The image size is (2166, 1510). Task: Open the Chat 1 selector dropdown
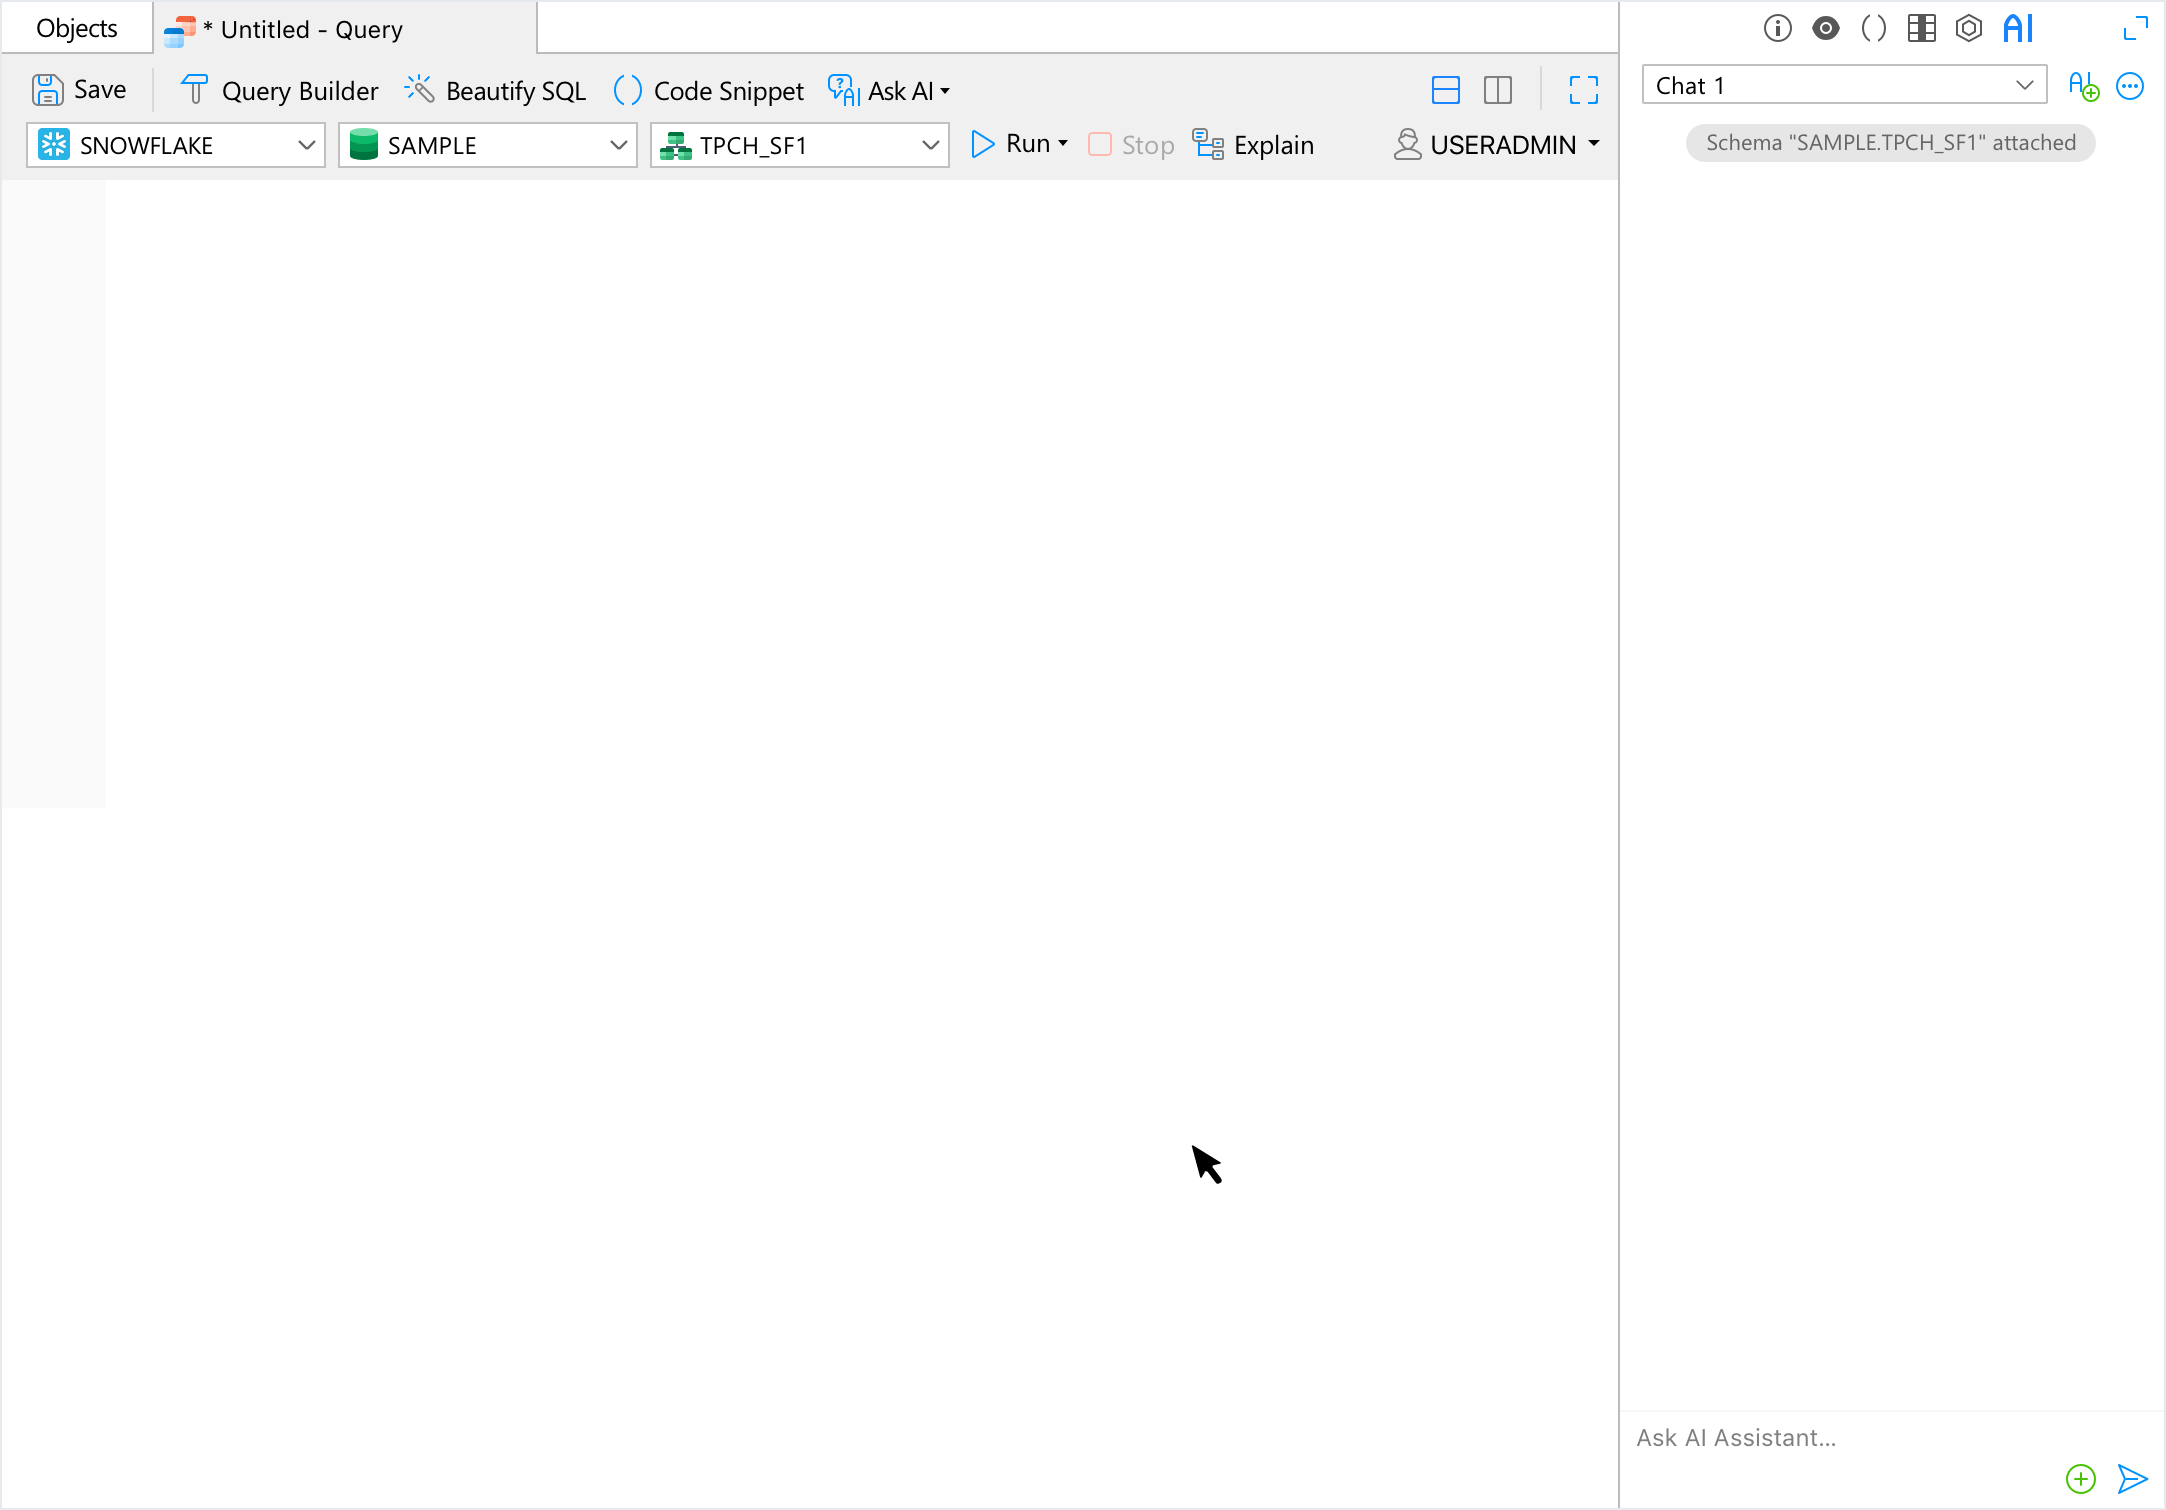[x=2024, y=85]
